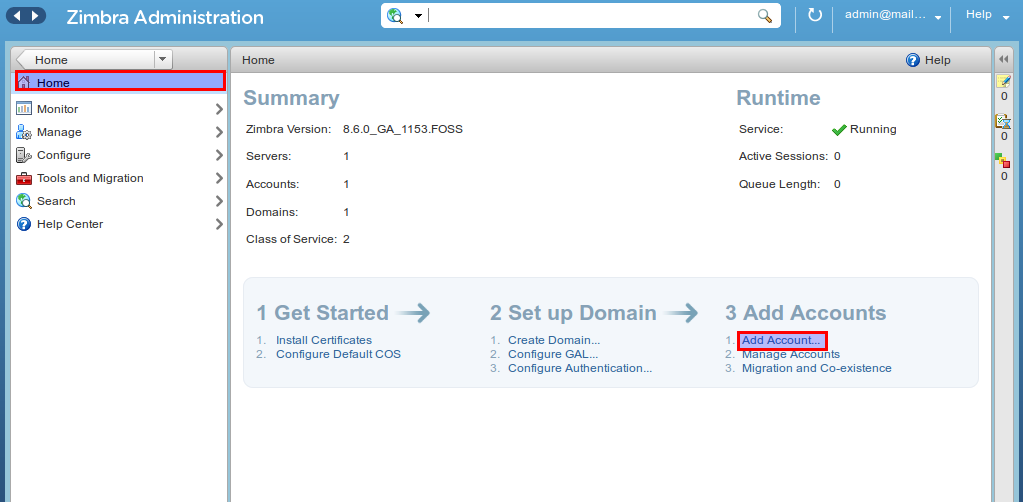Viewport: 1023px width, 502px height.
Task: Open Create Domain... link
Action: tap(554, 340)
